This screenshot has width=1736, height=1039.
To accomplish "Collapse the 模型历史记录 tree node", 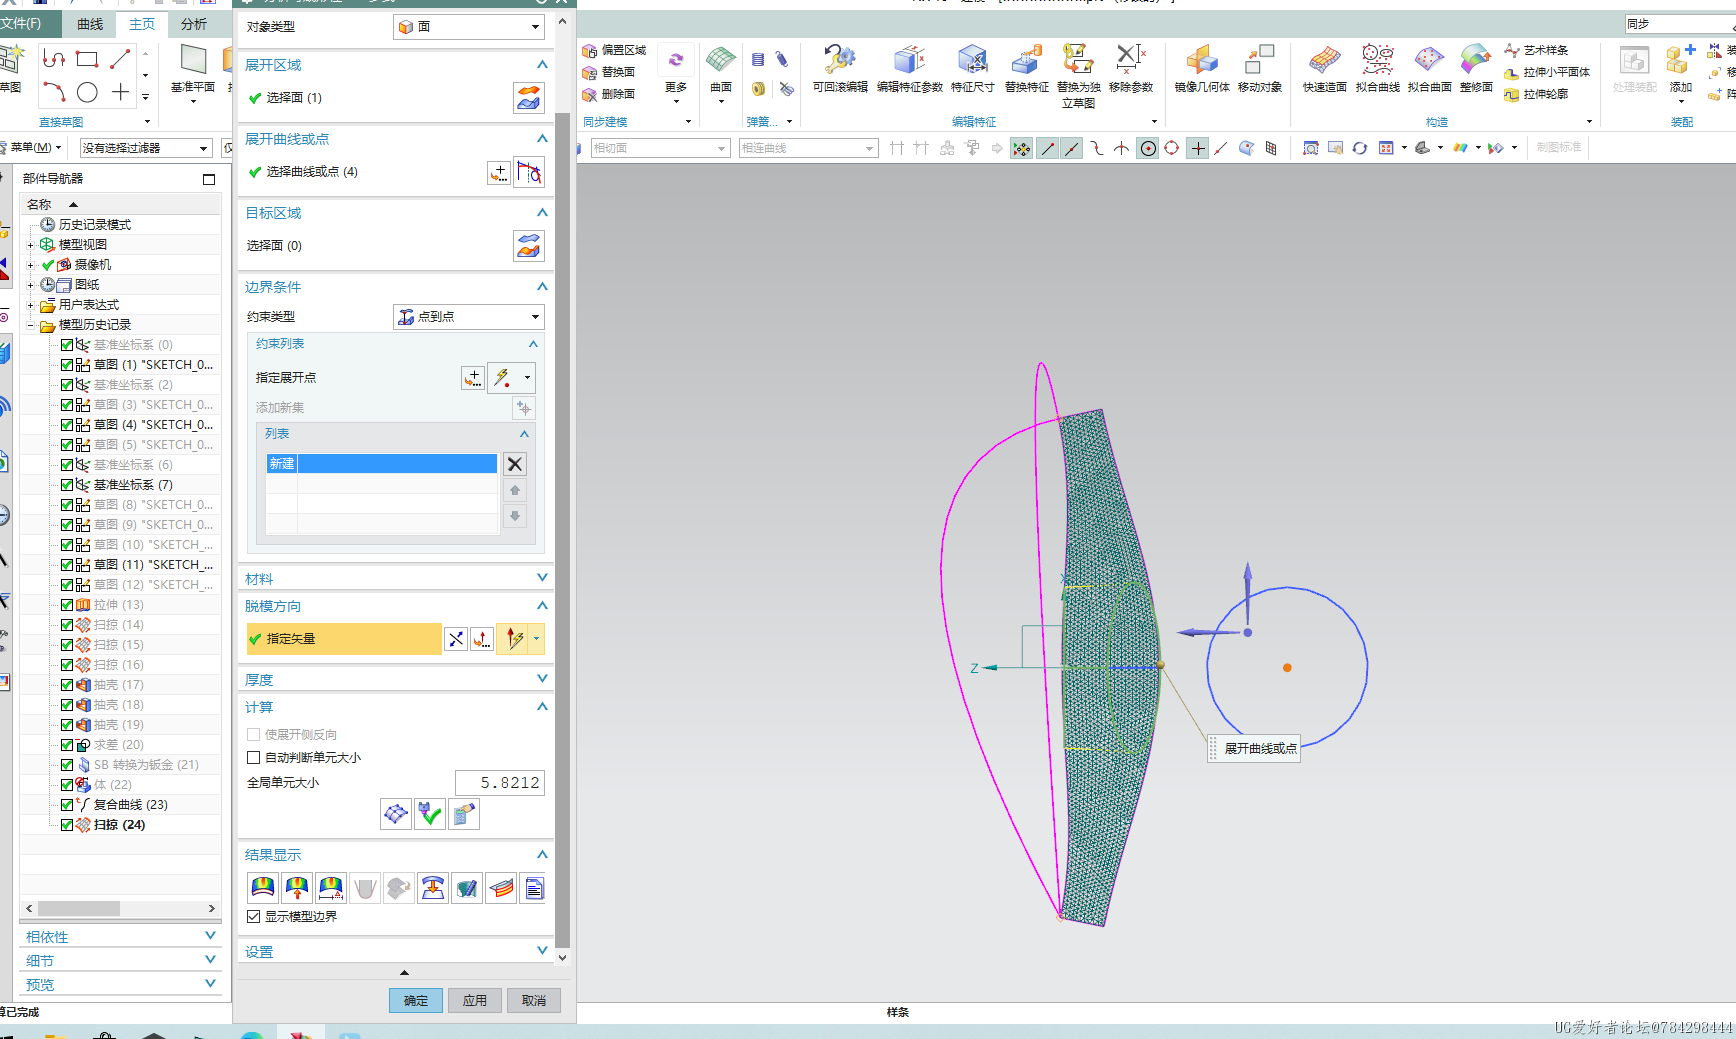I will (x=30, y=325).
